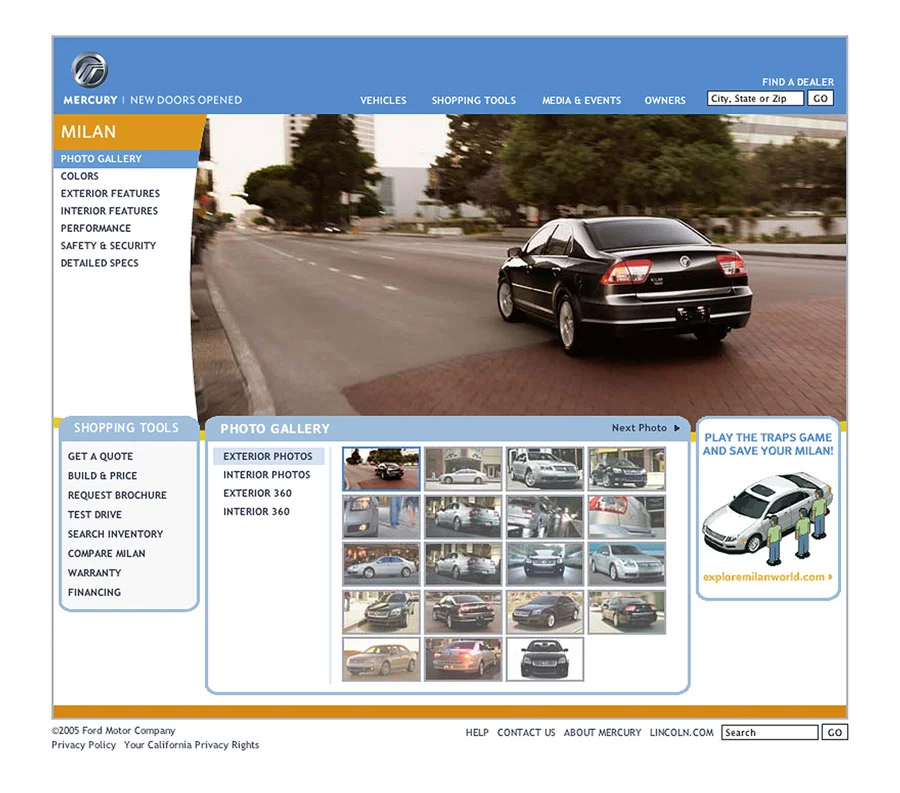Open About Mercury link
The width and height of the screenshot is (900, 793).
[x=602, y=733]
